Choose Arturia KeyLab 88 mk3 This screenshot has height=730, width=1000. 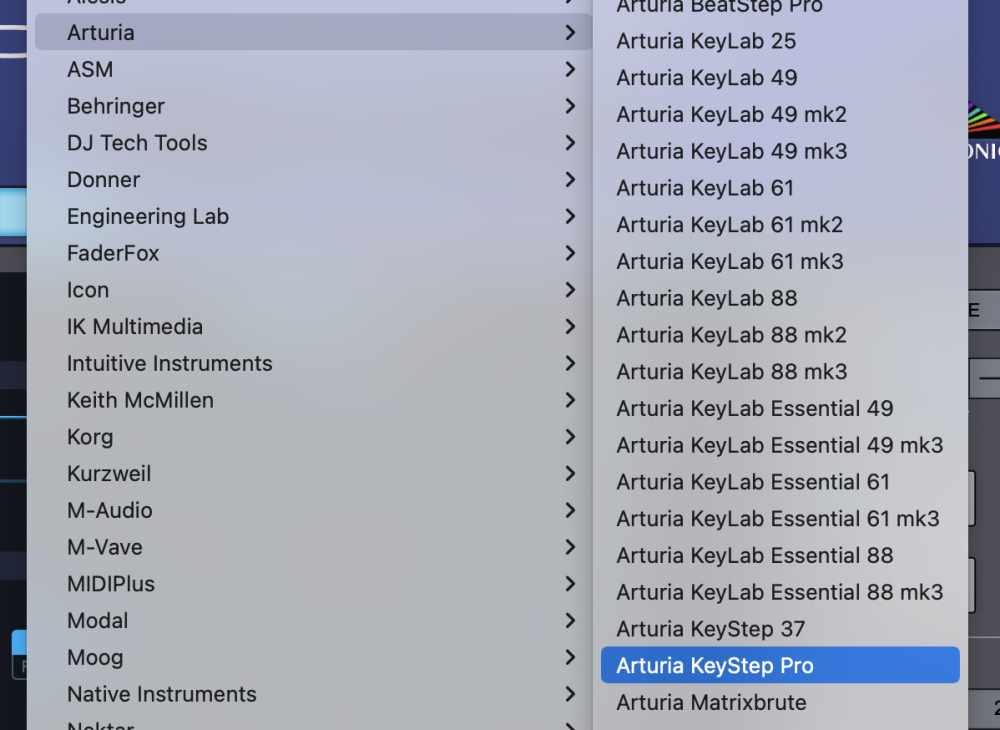(731, 372)
